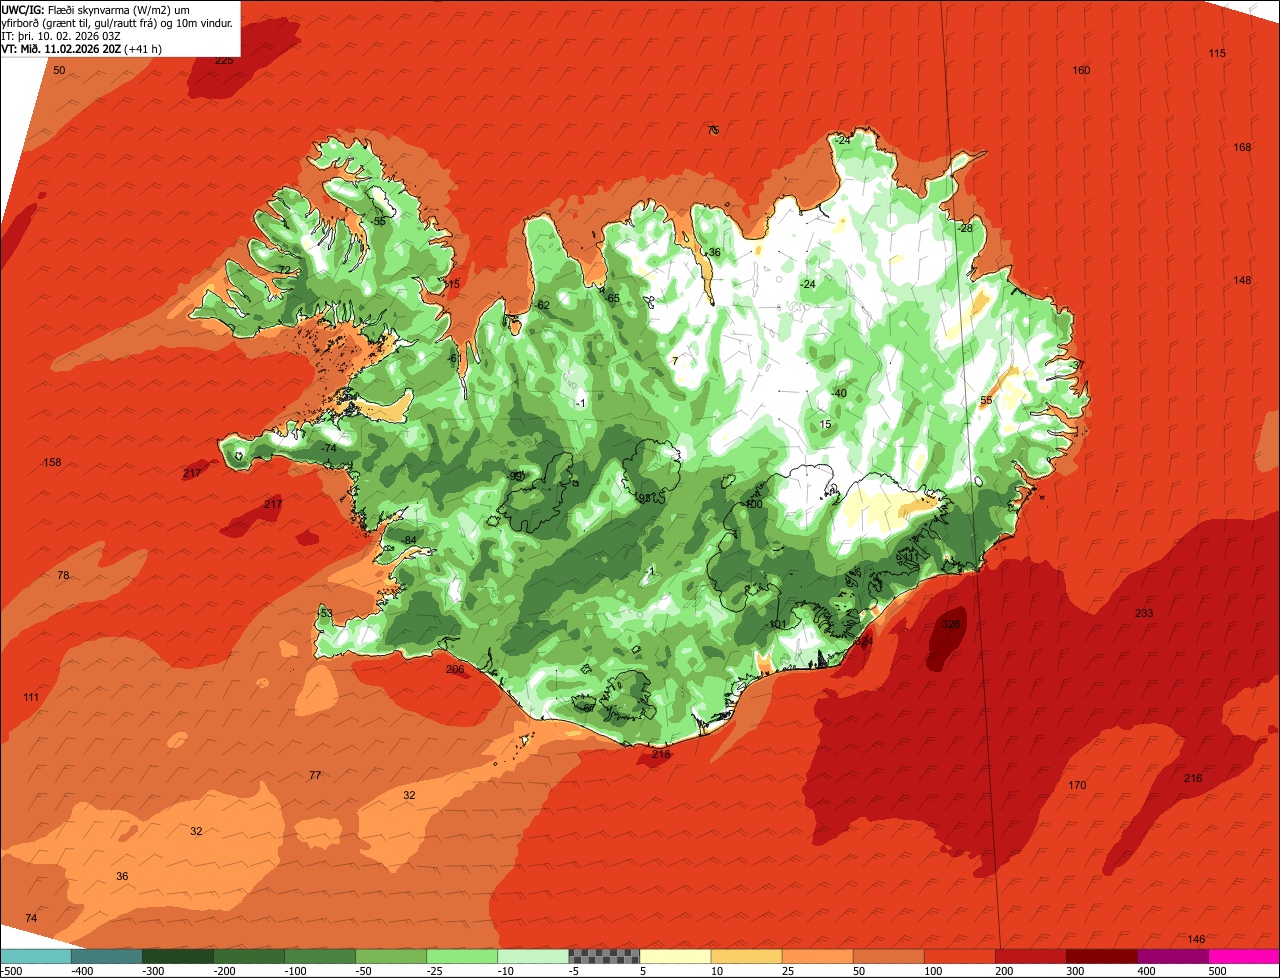Screen dimensions: 1280x978
Task: Click the legend swatch between -400 and -300
Action: [106, 955]
